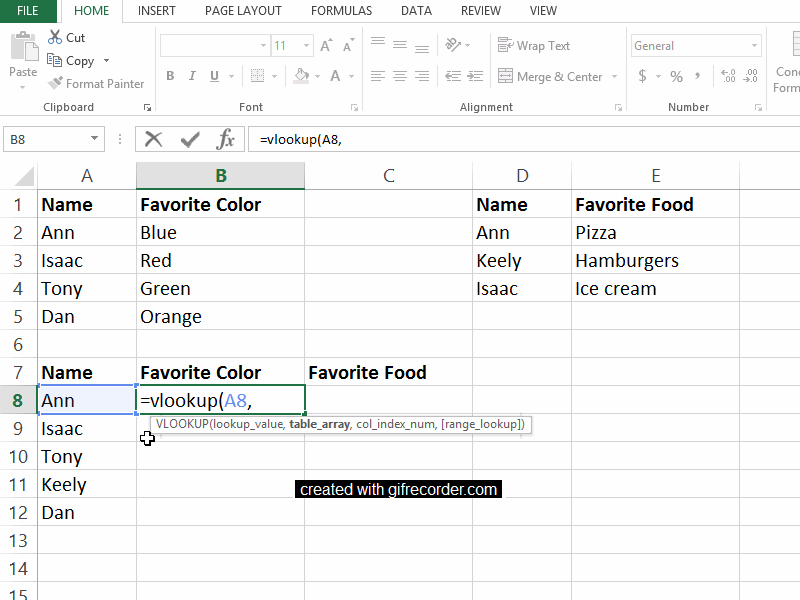Click the Cut scissors icon
The height and width of the screenshot is (600, 800).
pyautogui.click(x=55, y=37)
